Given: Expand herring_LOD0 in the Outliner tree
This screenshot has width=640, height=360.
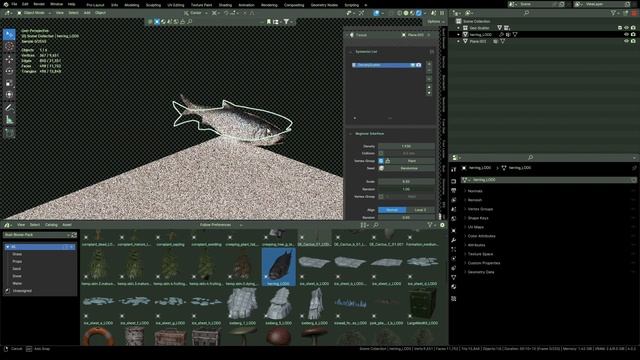Looking at the screenshot, I should (x=458, y=35).
